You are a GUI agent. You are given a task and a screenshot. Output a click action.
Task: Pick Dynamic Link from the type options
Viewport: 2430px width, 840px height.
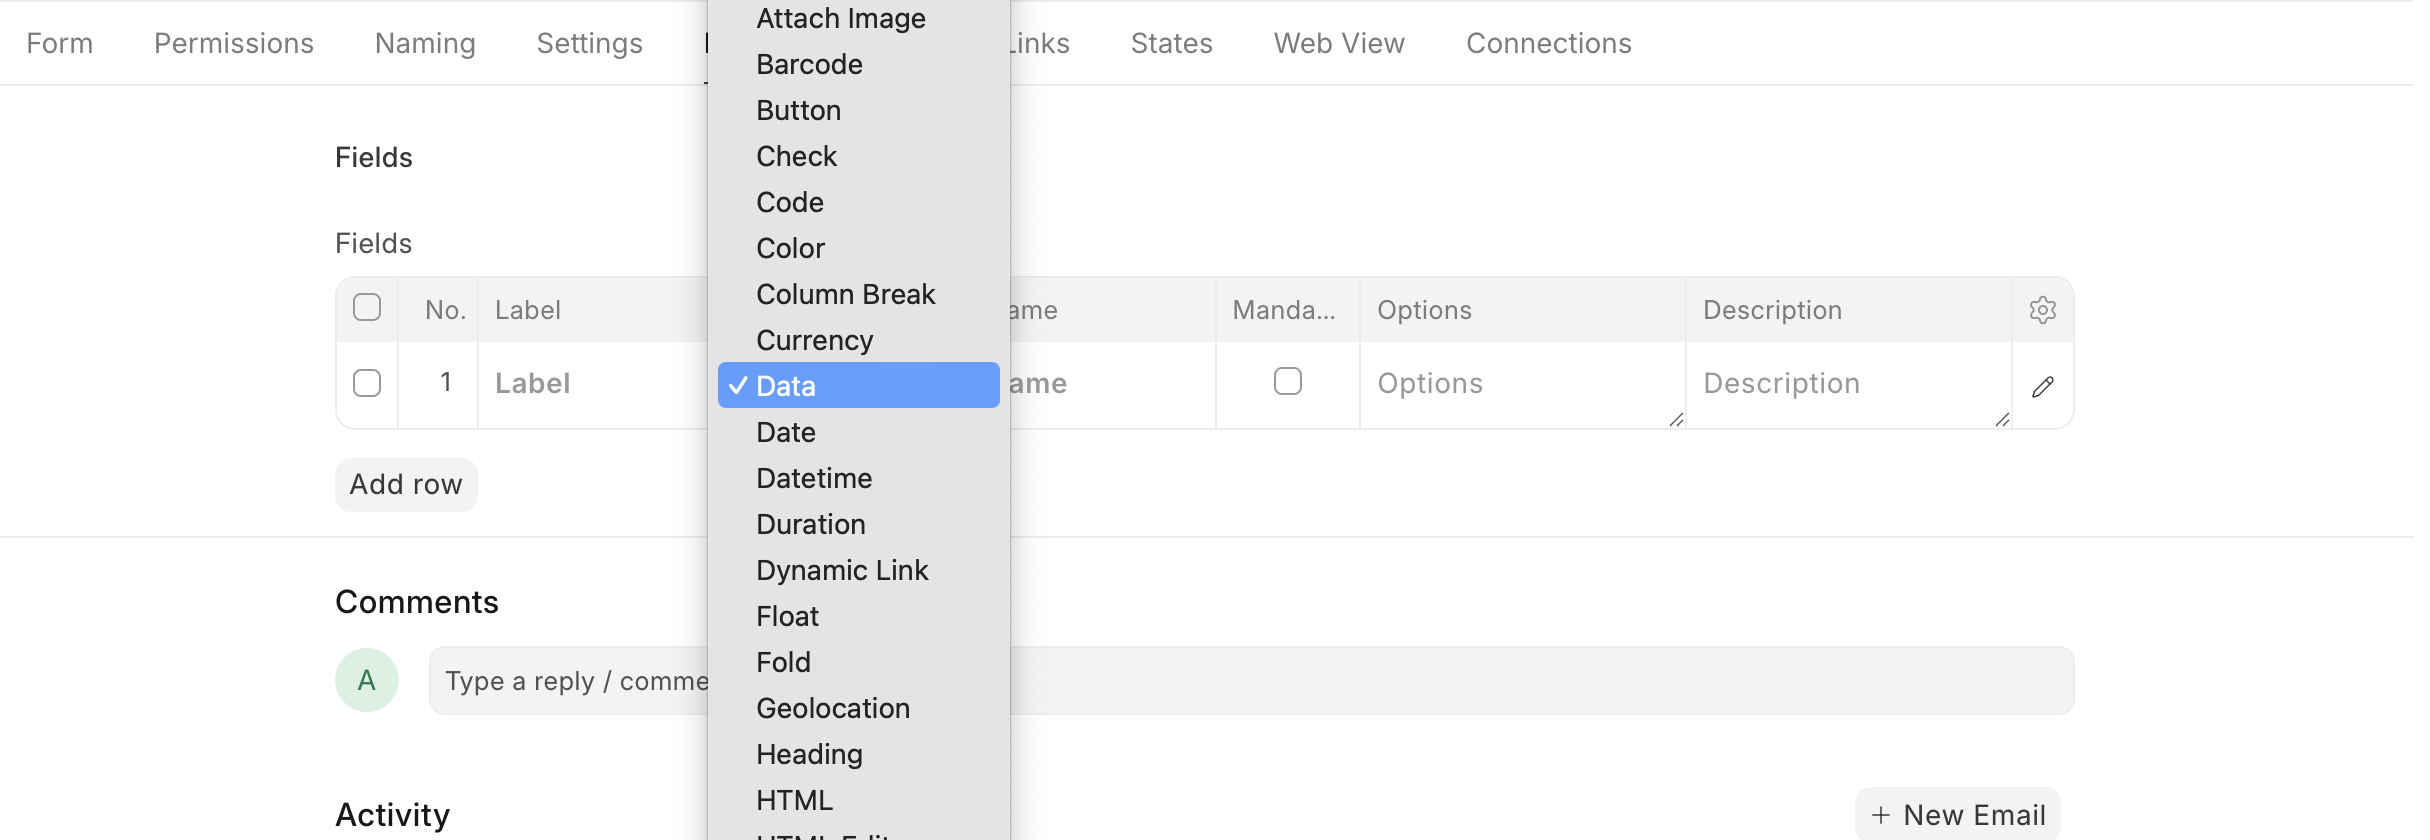pyautogui.click(x=842, y=570)
